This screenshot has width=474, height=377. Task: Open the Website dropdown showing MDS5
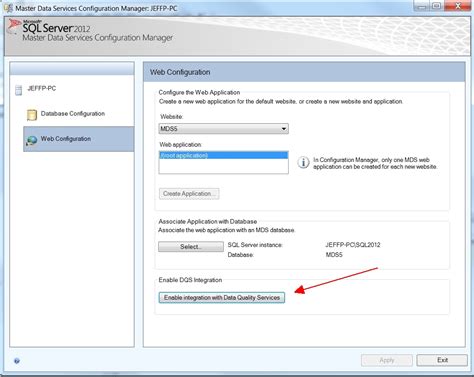(x=223, y=129)
